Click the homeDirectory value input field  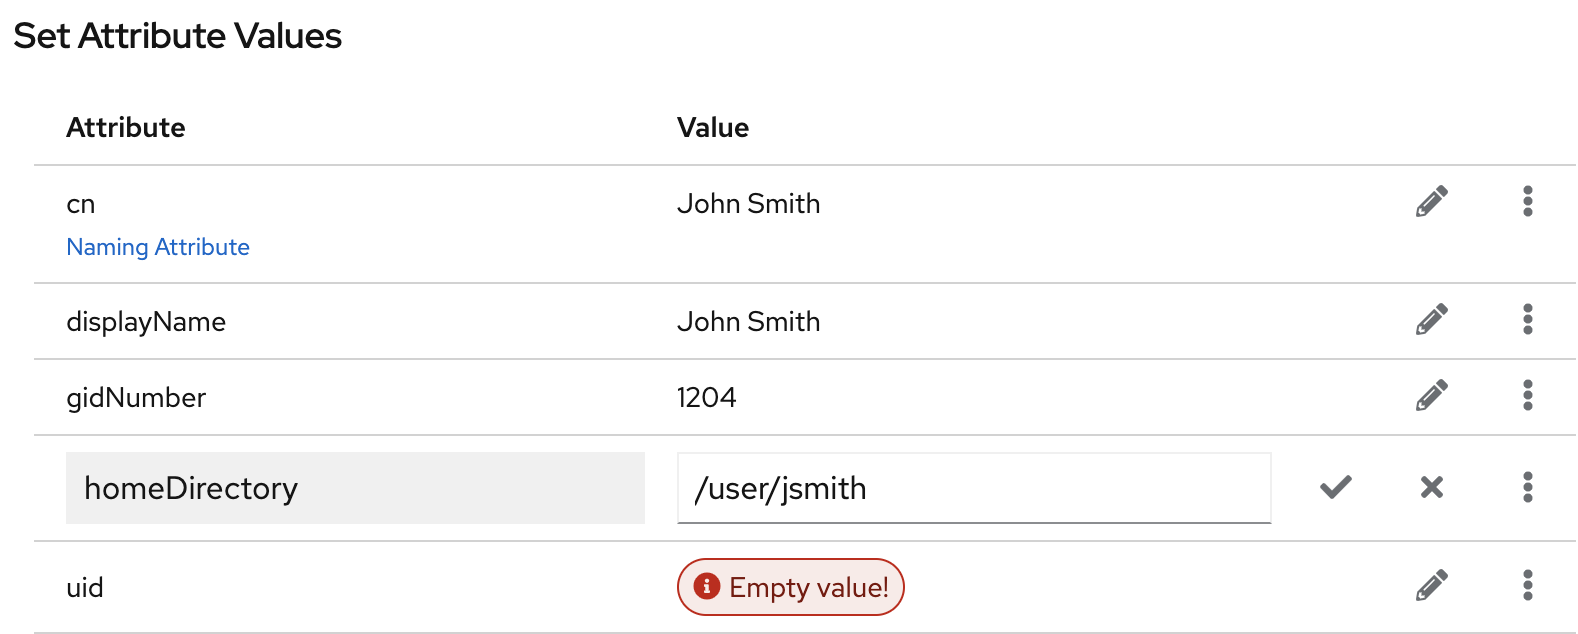[x=973, y=488]
